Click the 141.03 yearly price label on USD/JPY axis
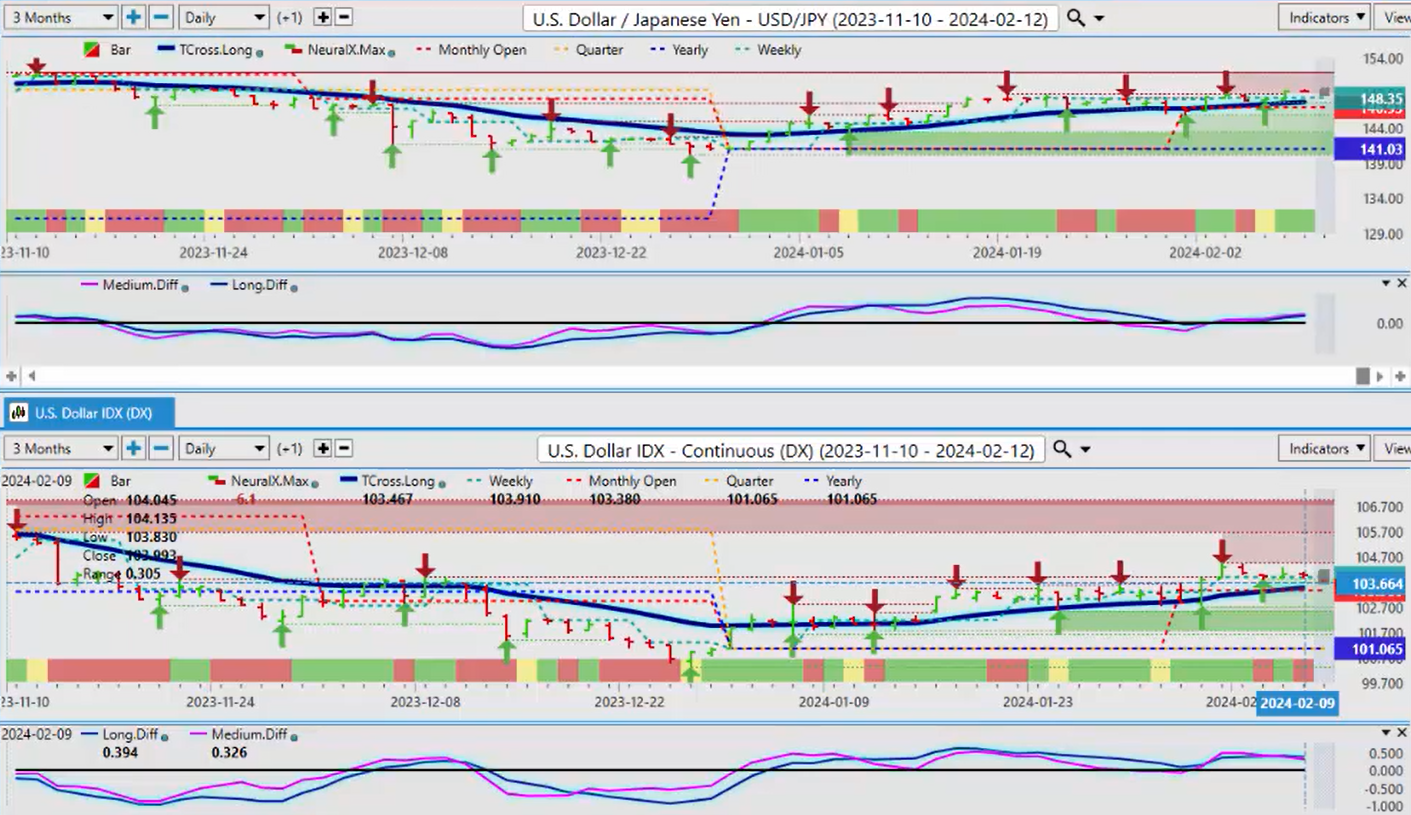The width and height of the screenshot is (1411, 815). [1372, 150]
